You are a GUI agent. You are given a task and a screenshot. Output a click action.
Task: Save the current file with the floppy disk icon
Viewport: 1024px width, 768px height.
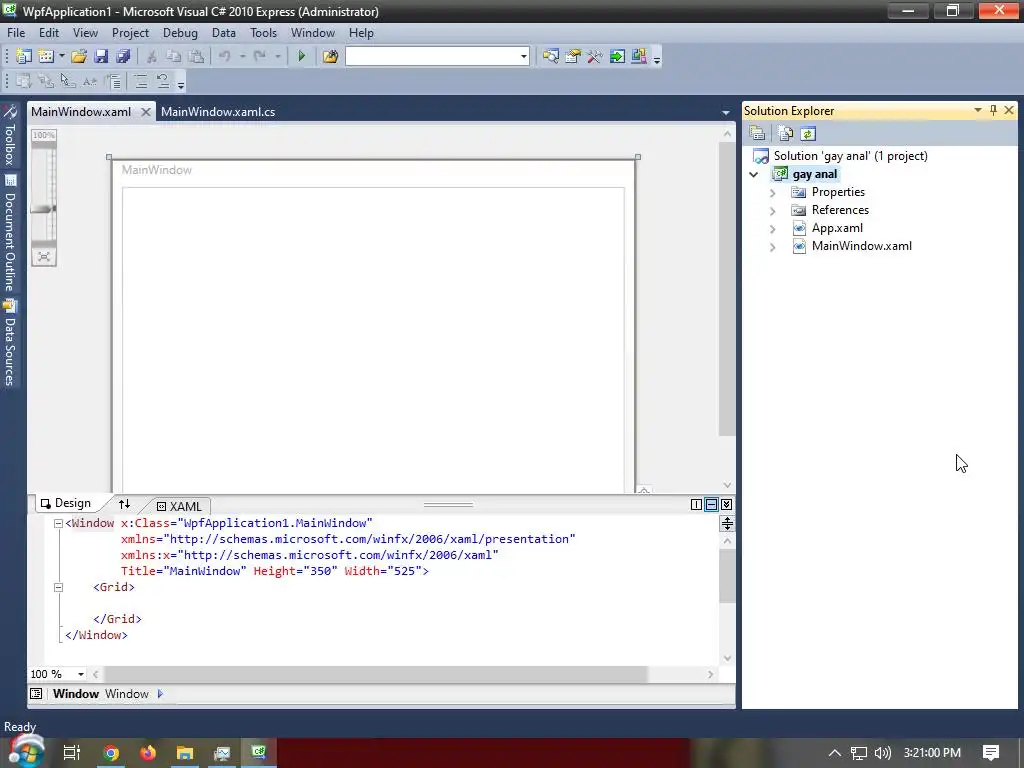pos(101,56)
